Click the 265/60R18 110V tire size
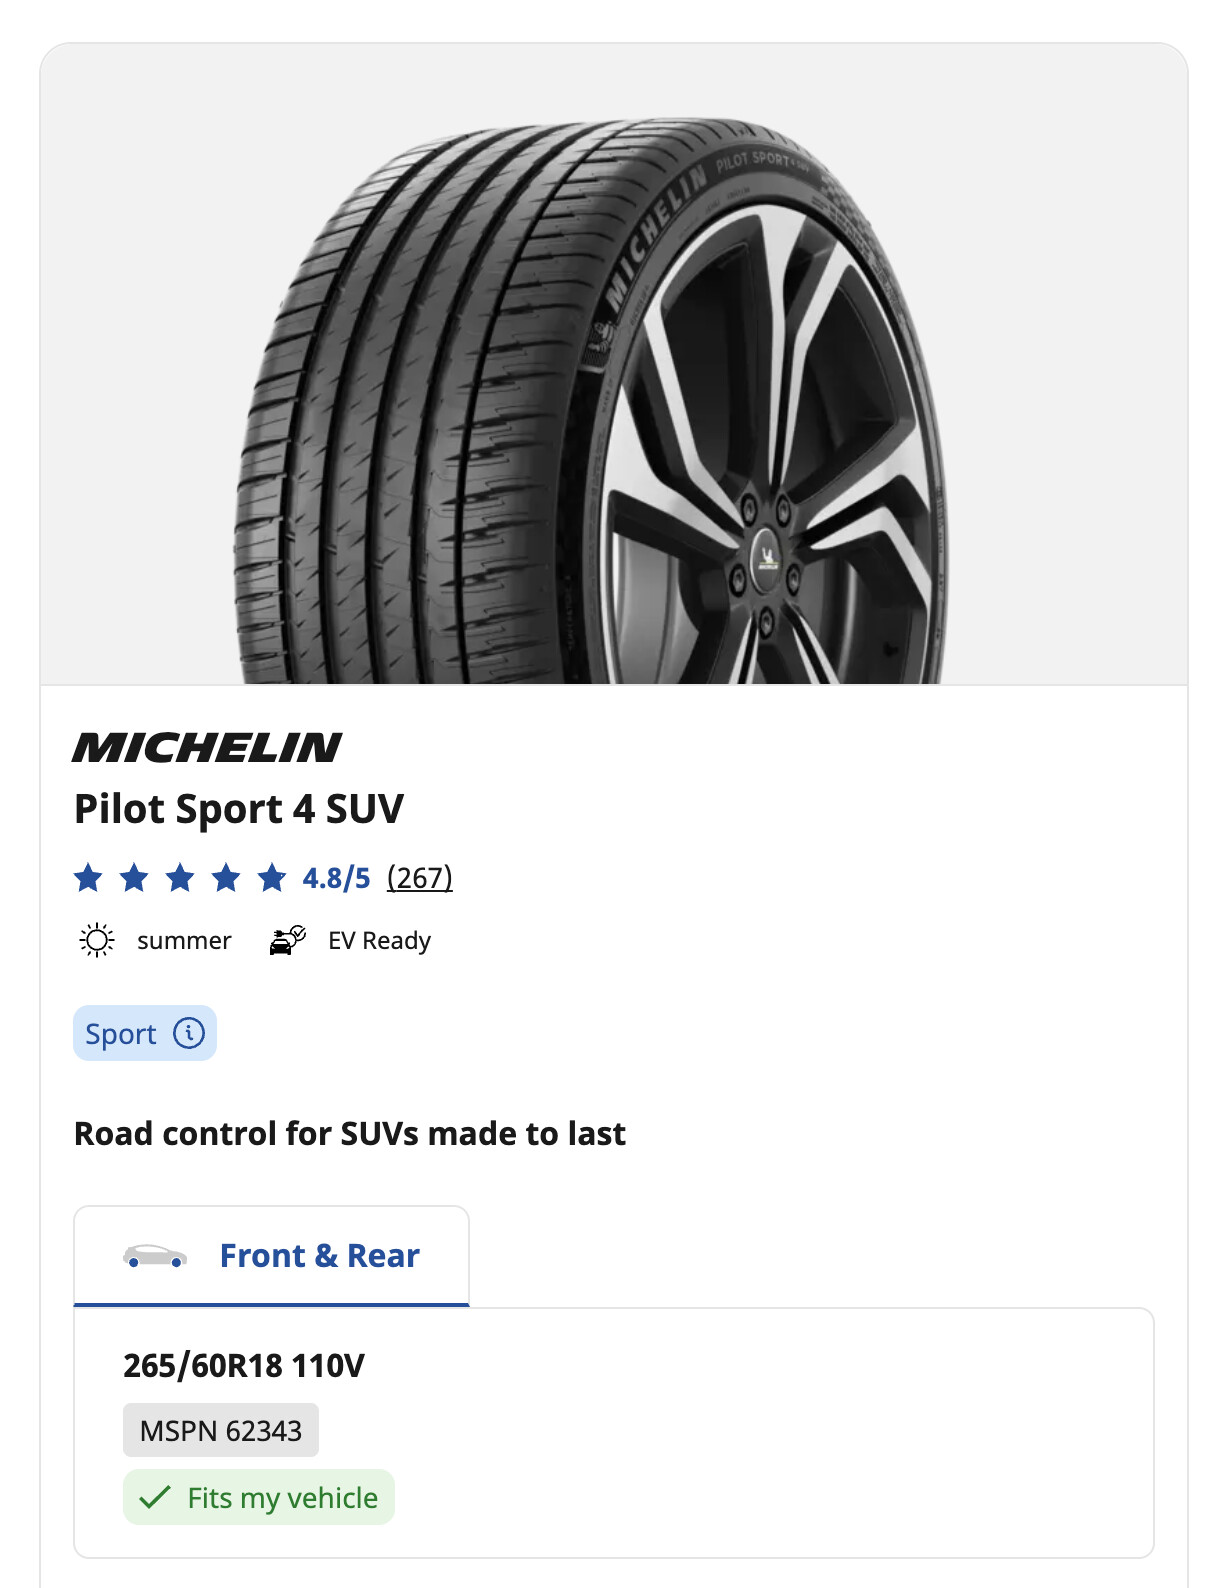Viewport: 1208px width, 1588px height. pyautogui.click(x=244, y=1365)
